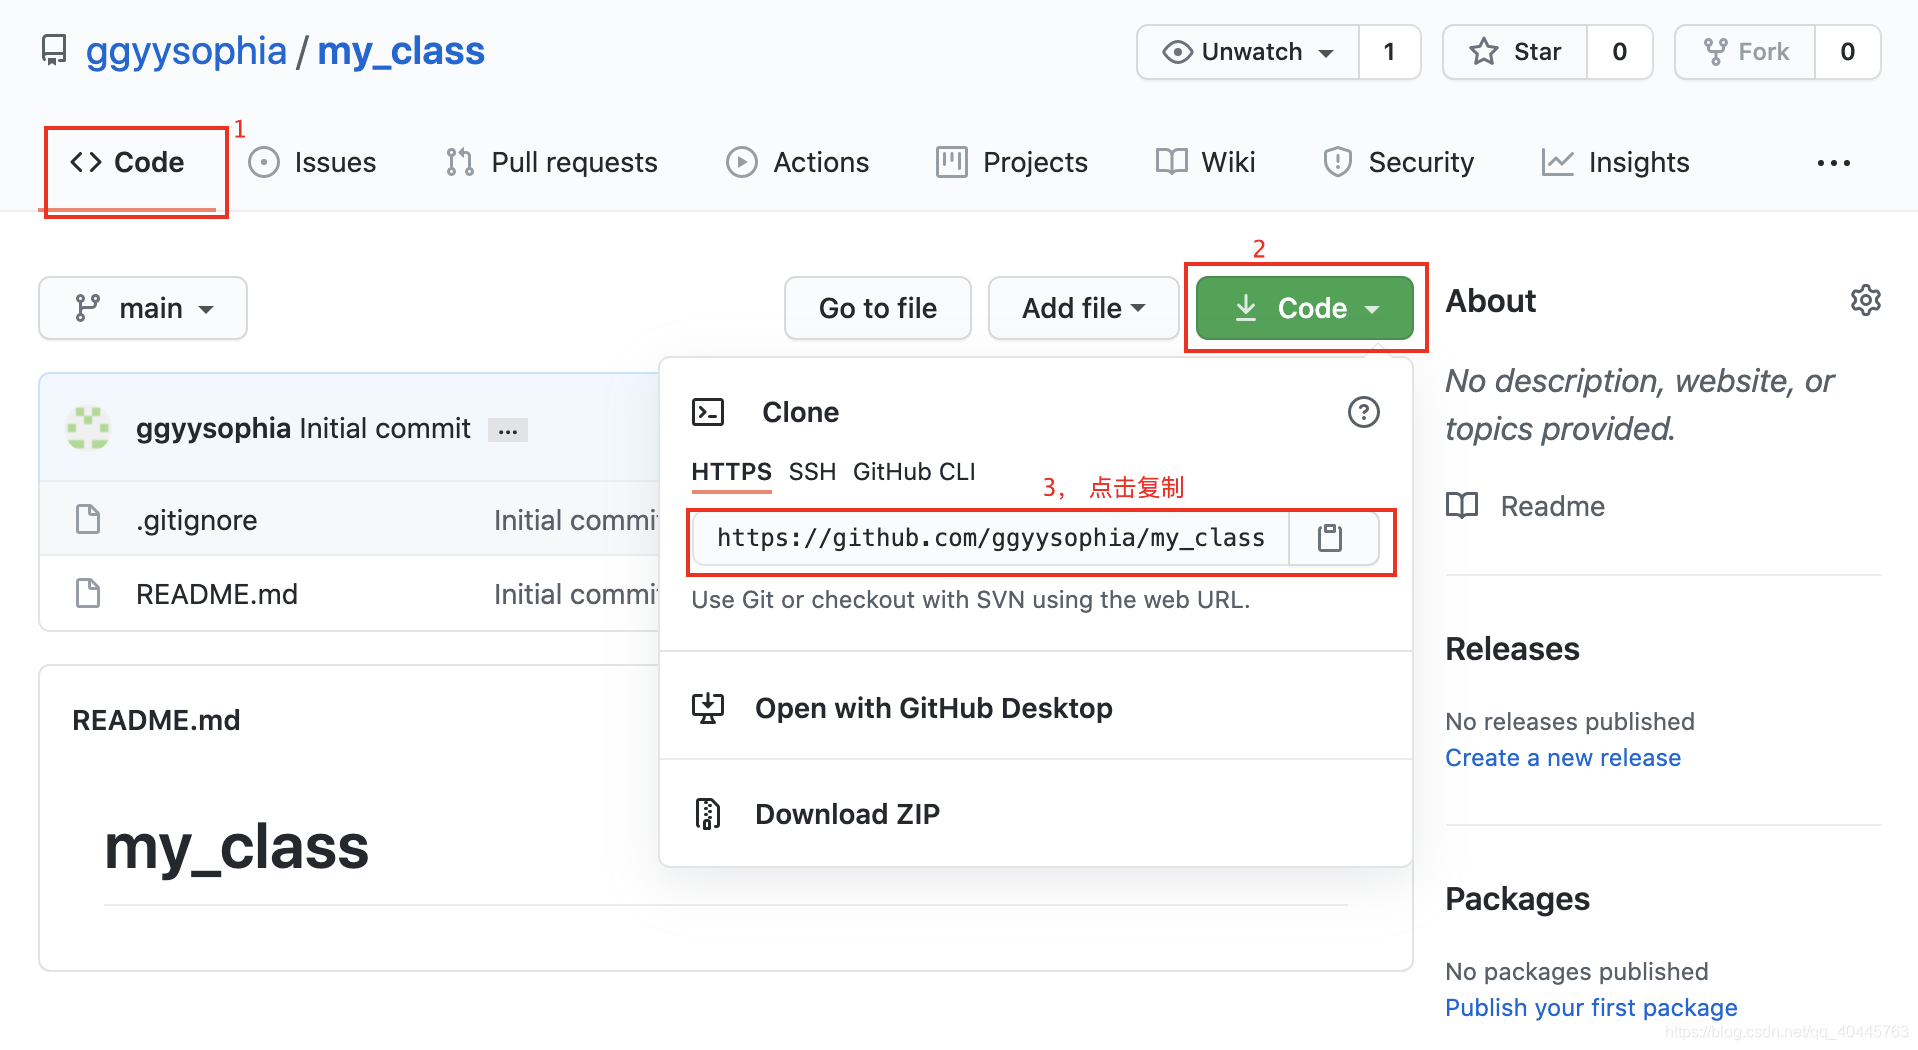This screenshot has height=1050, width=1918.
Task: Click the book icon beside Readme
Action: click(1462, 506)
